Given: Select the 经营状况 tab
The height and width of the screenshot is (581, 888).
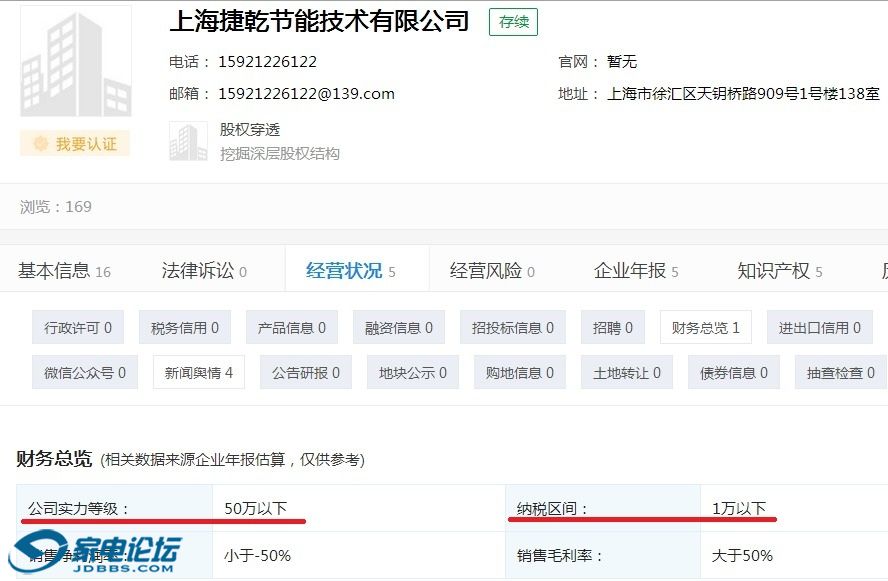Looking at the screenshot, I should tap(350, 271).
